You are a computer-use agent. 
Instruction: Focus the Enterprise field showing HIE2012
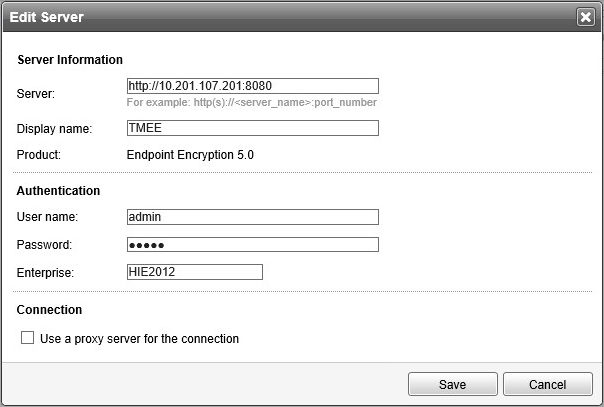pos(194,272)
